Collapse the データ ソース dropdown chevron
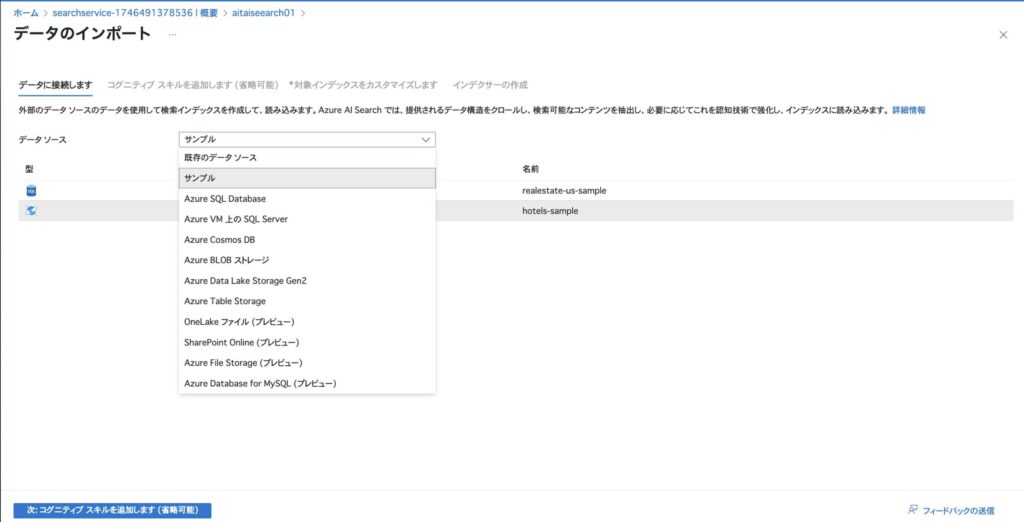Image resolution: width=1024 pixels, height=522 pixels. (426, 139)
